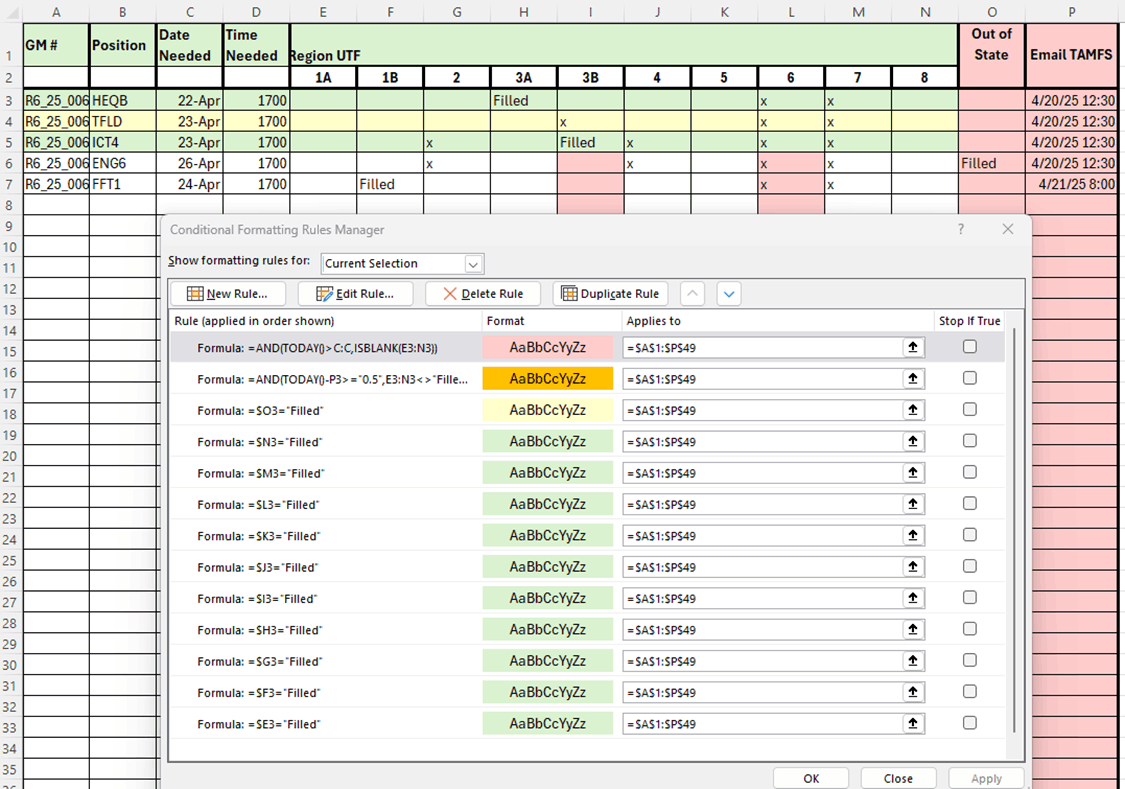Check Stop If True for ISBLANK rule
Image resolution: width=1125 pixels, height=789 pixels.
click(x=969, y=346)
